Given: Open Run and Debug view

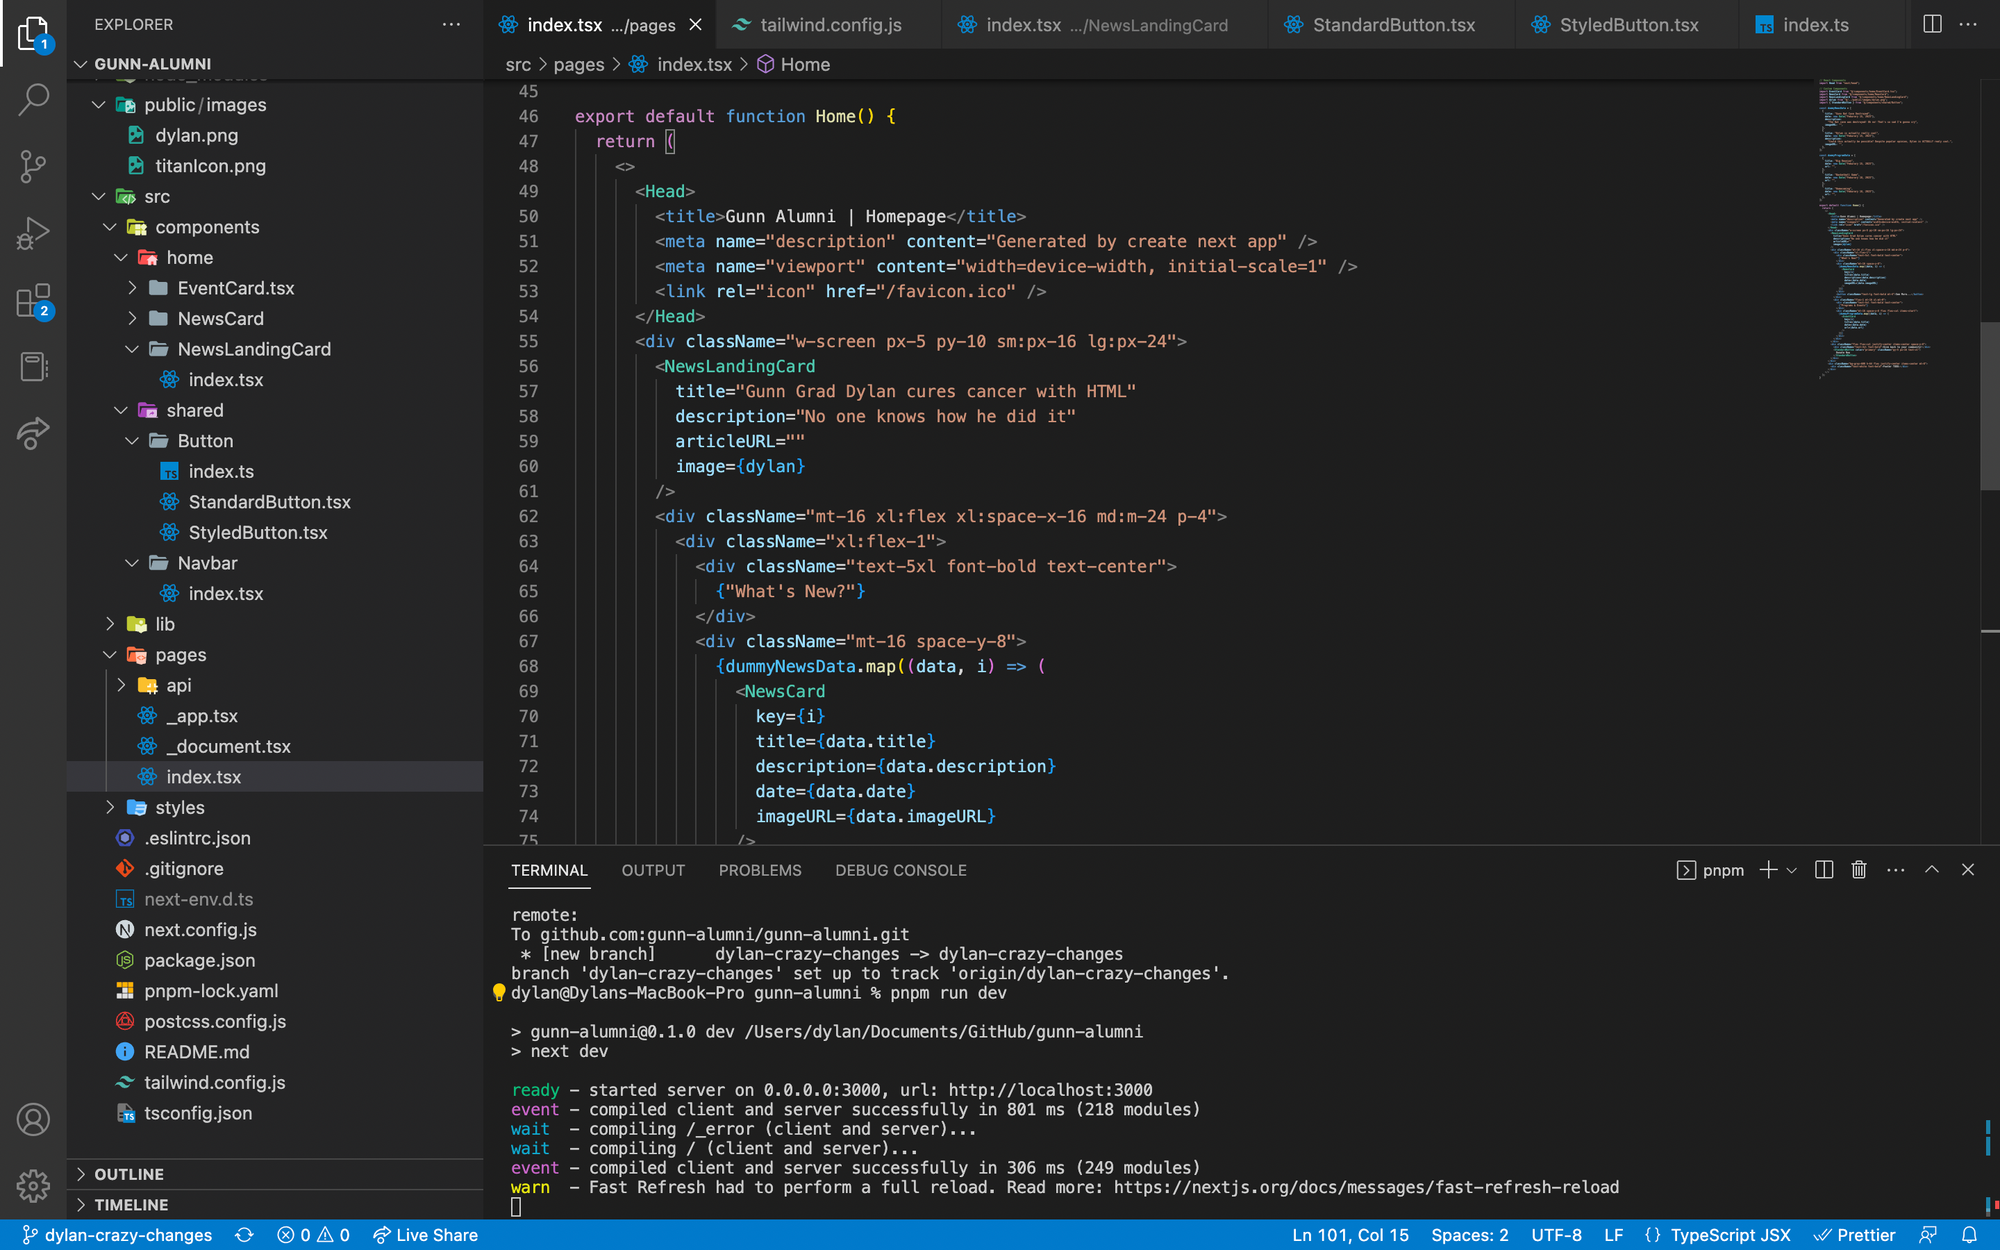Looking at the screenshot, I should pyautogui.click(x=33, y=233).
